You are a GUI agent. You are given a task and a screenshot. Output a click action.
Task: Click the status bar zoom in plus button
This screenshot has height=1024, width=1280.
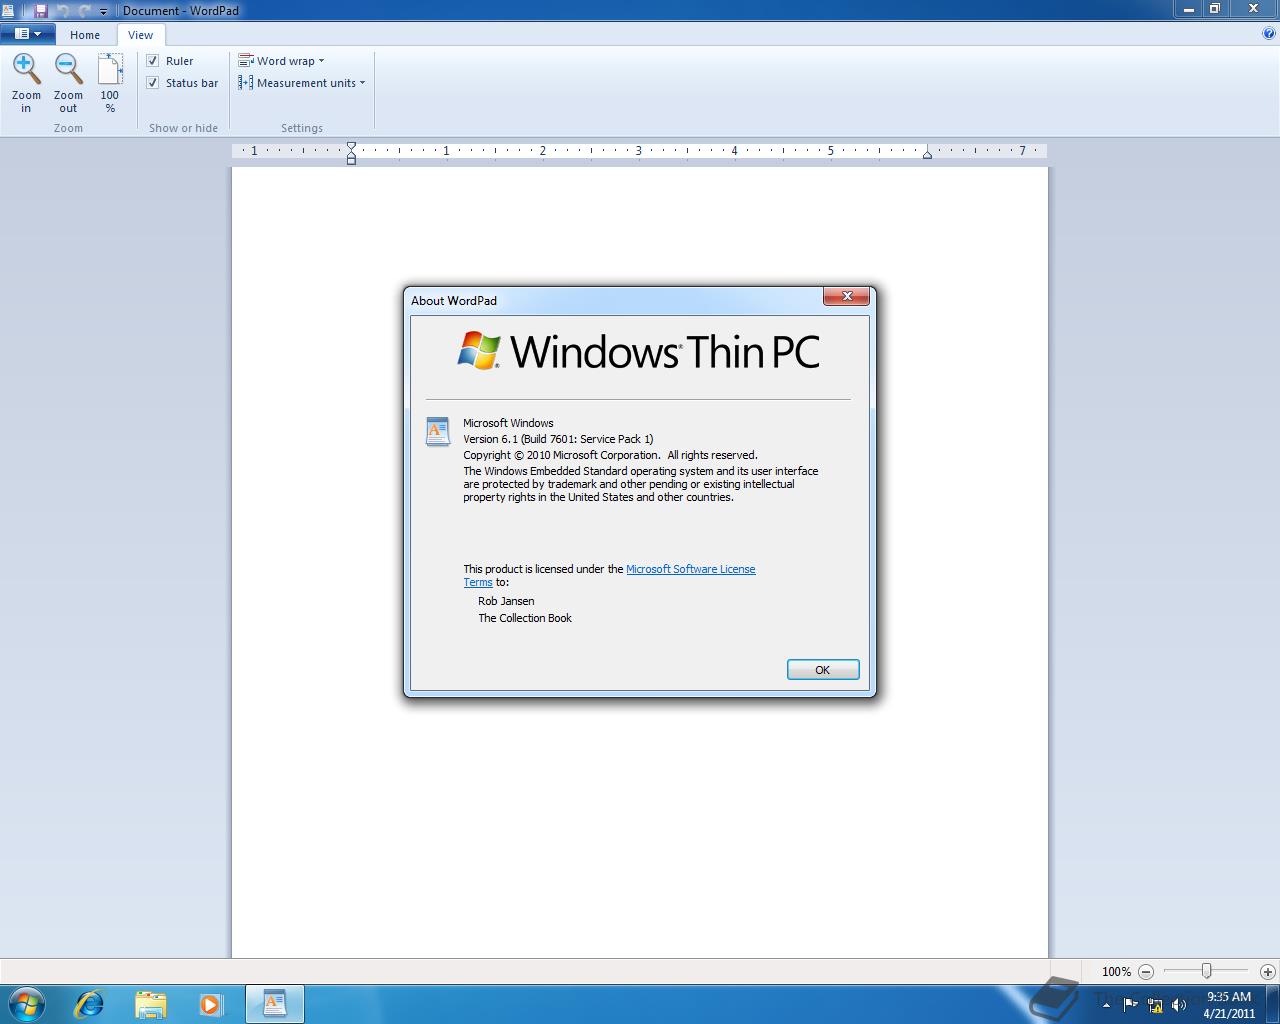click(x=1267, y=971)
